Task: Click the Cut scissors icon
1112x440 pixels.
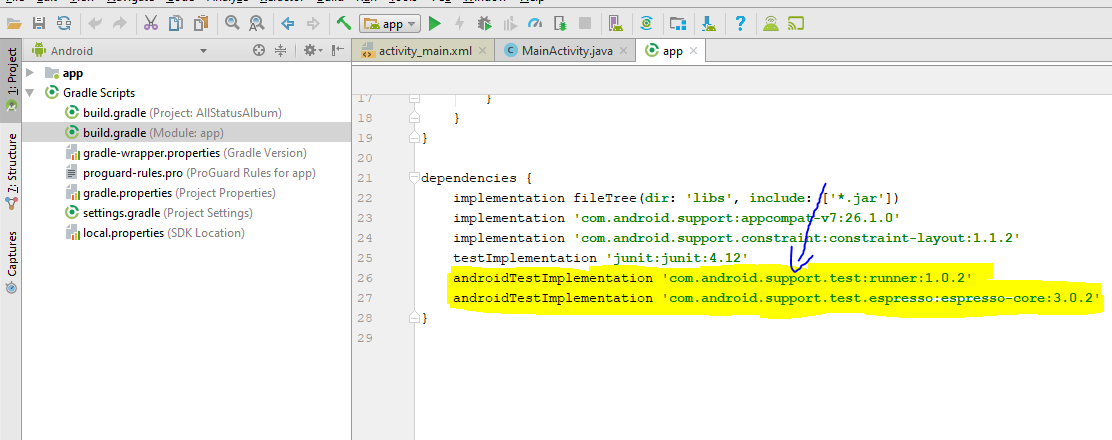Action: 150,23
